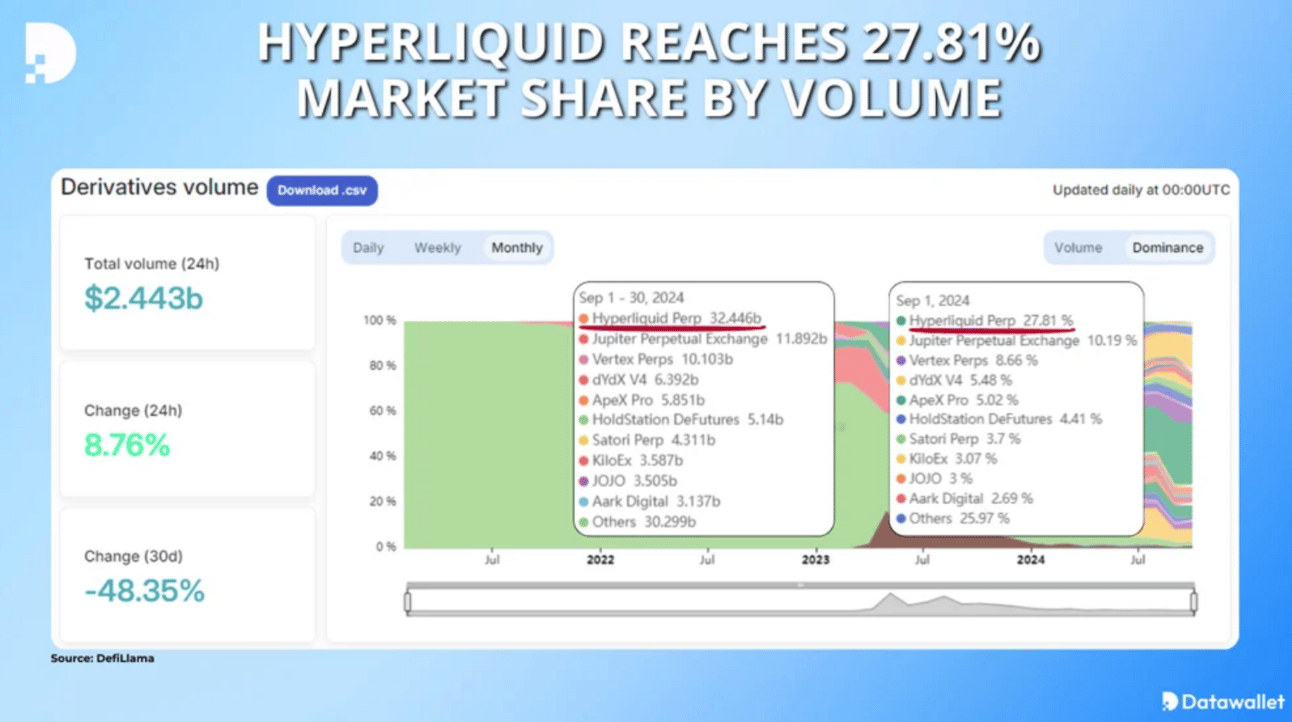Click 'HoldStation DeFutures 5.14b' row
The height and width of the screenshot is (722, 1292).
pyautogui.click(x=681, y=420)
